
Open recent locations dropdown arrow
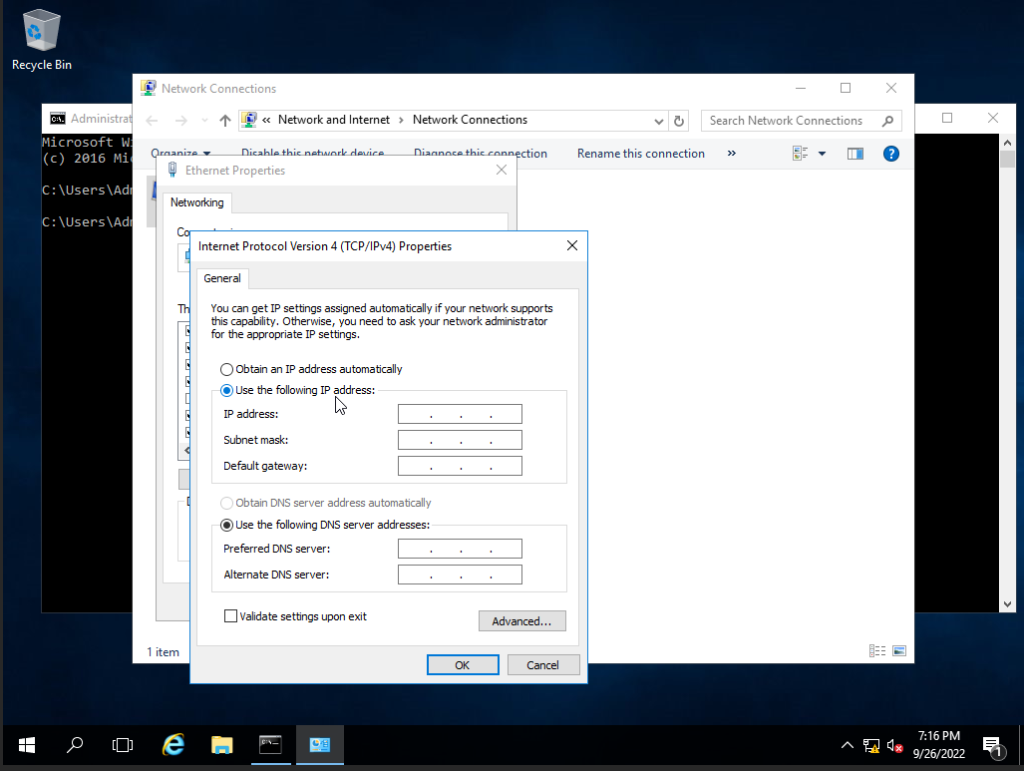pyautogui.click(x=204, y=120)
